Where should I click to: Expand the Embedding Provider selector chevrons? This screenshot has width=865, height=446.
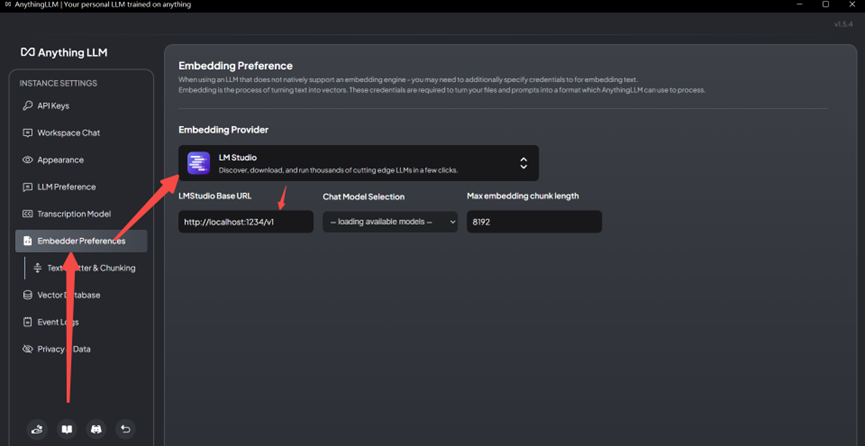tap(523, 163)
